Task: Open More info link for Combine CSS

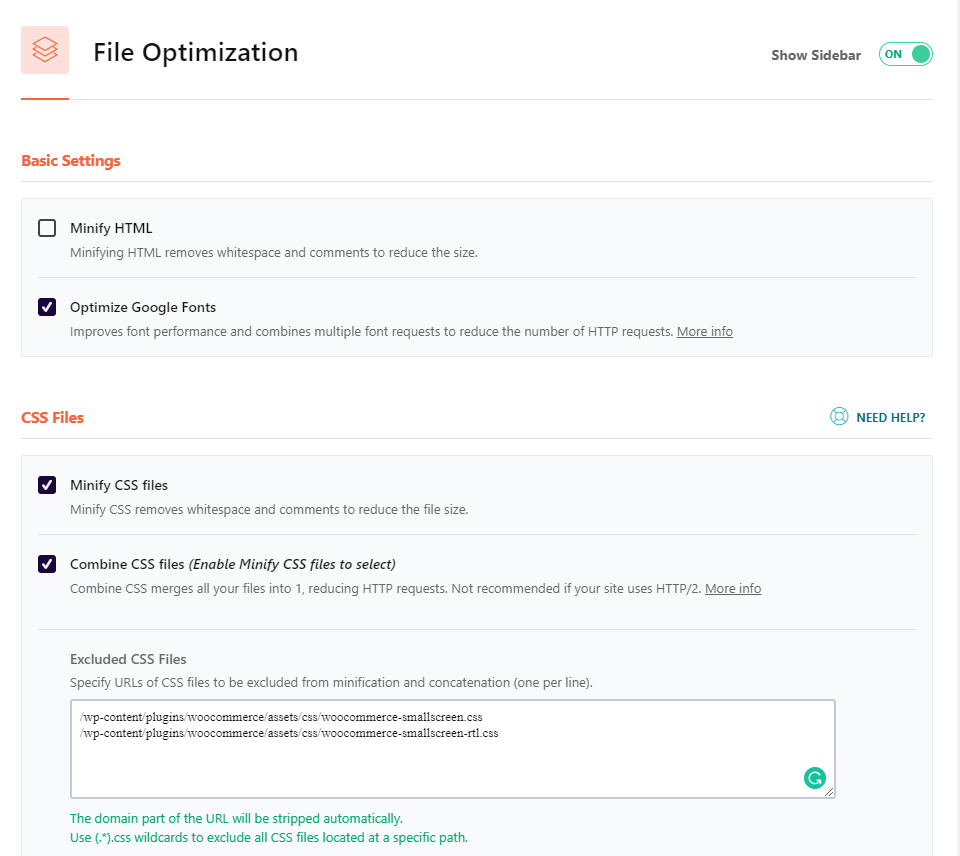Action: pos(733,588)
